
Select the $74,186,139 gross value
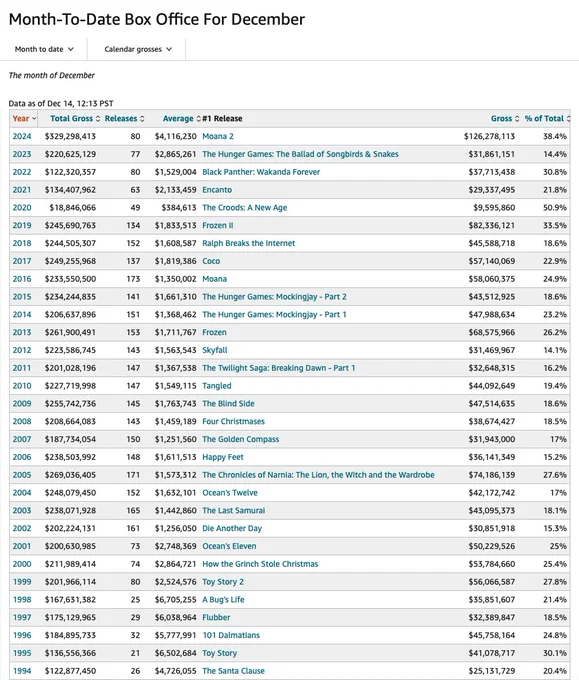coord(492,474)
